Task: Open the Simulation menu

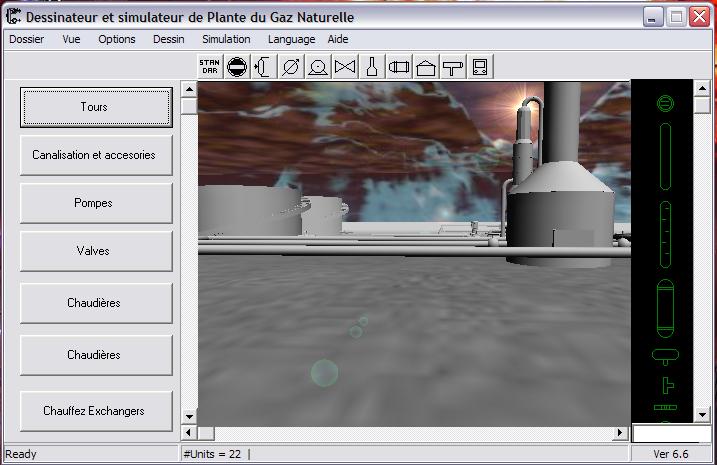Action: 226,39
